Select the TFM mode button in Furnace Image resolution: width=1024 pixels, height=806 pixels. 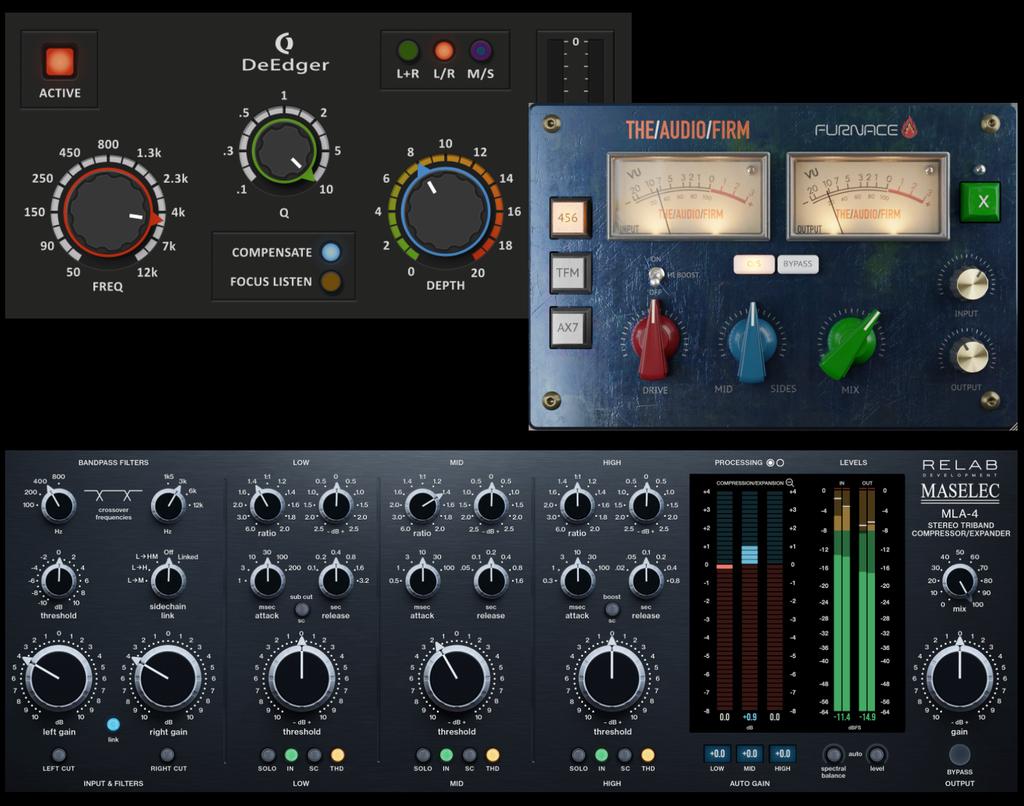pyautogui.click(x=568, y=272)
